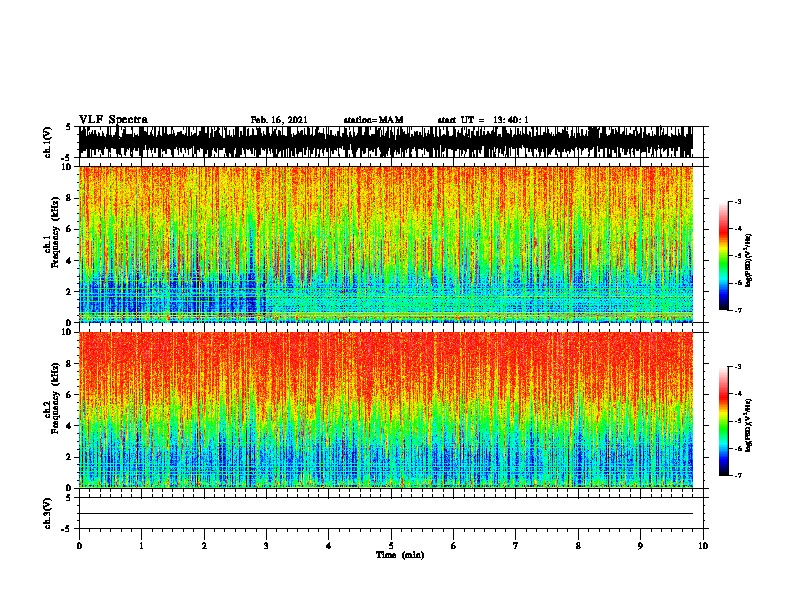This screenshot has height=612, width=792.
Task: Click the time axis tick label 1
Action: point(141,546)
